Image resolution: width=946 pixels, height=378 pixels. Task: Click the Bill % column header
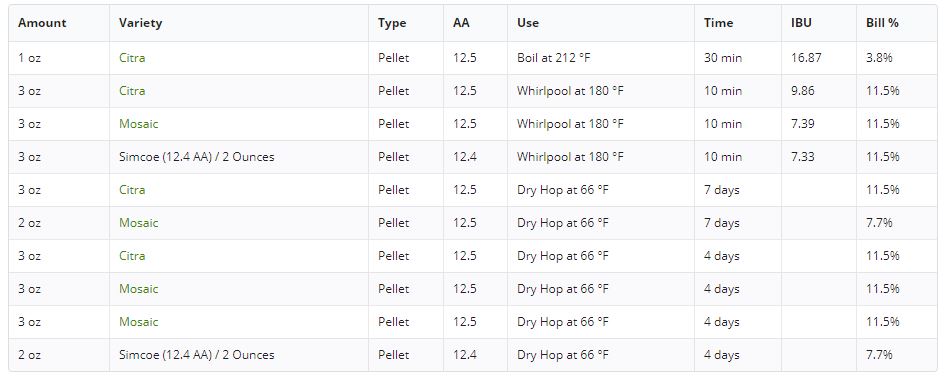[882, 23]
